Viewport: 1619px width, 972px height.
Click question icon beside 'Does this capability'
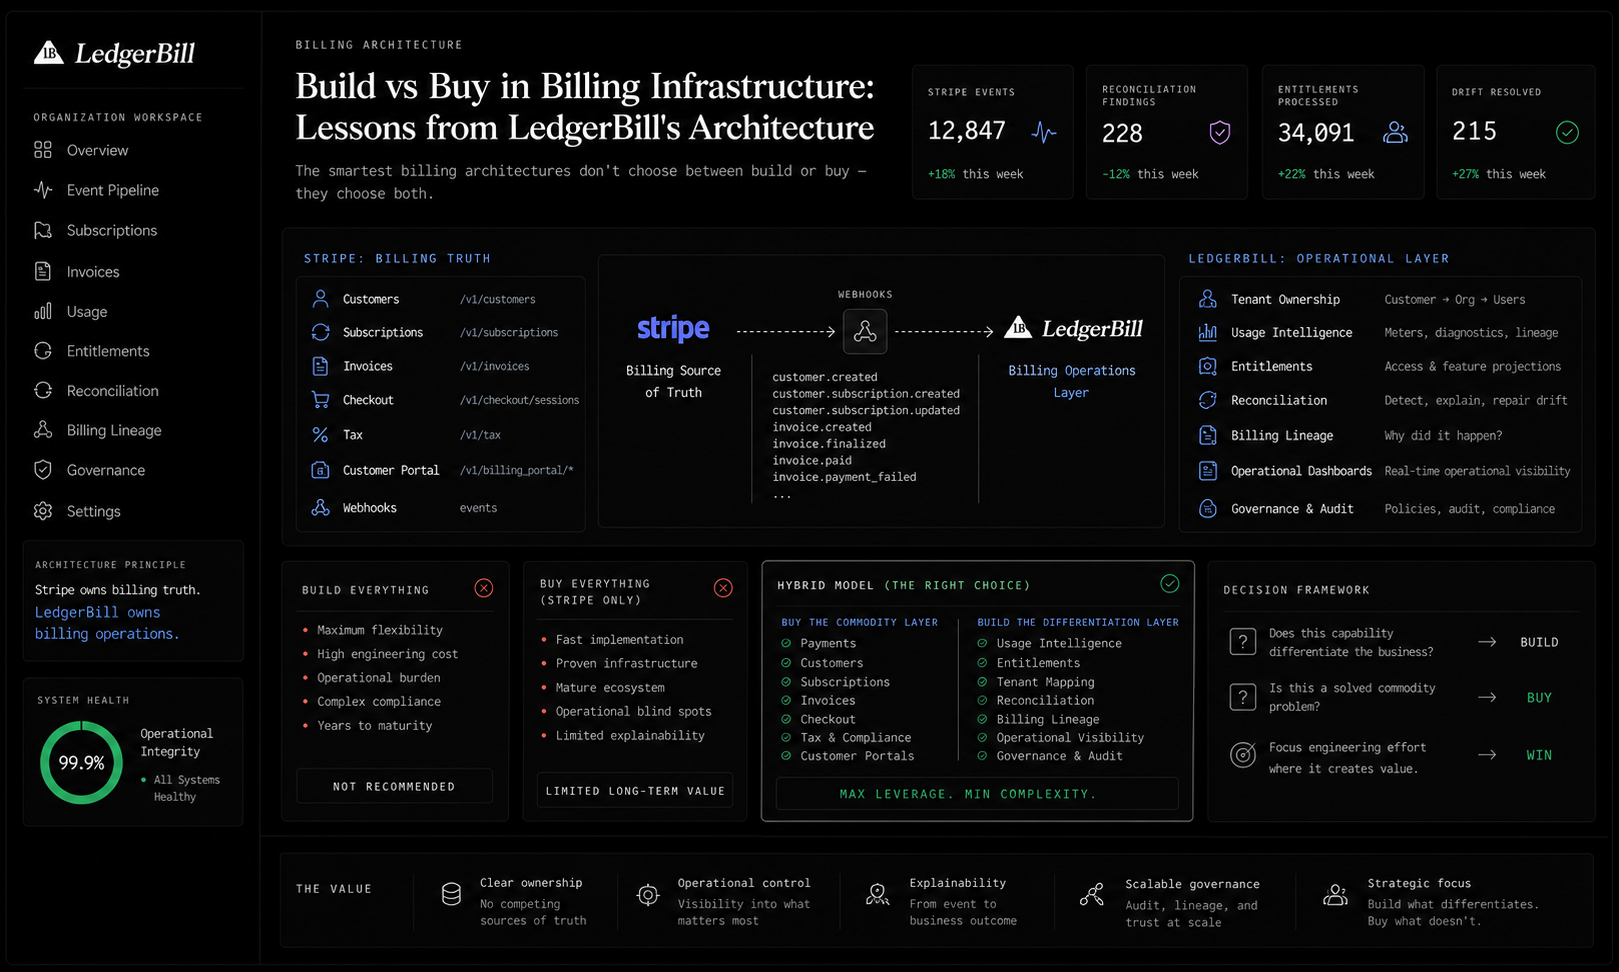click(x=1242, y=642)
